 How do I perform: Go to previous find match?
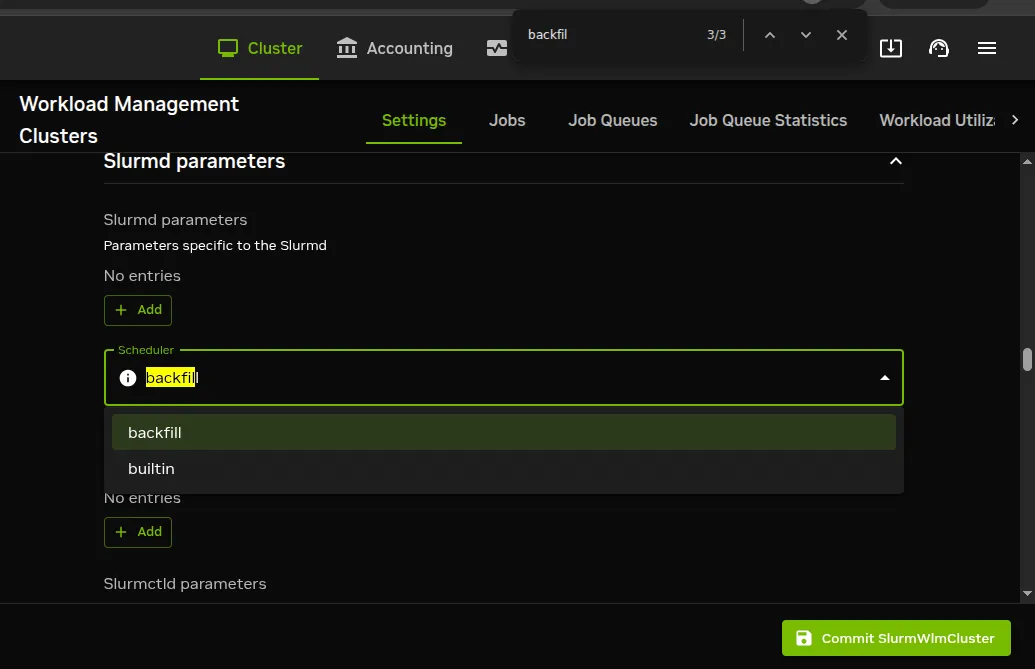[770, 35]
